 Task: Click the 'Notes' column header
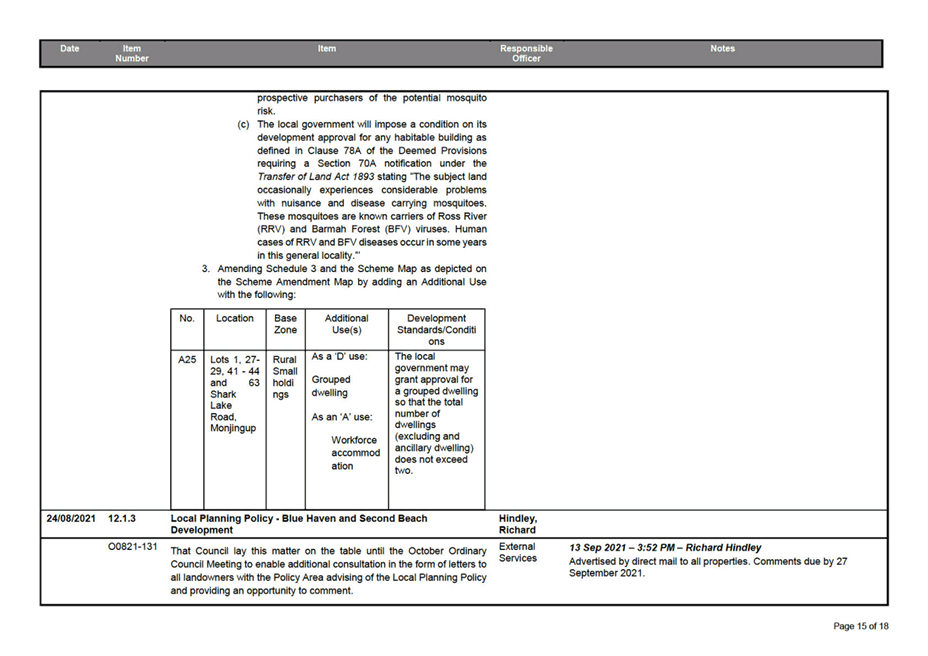(x=722, y=49)
